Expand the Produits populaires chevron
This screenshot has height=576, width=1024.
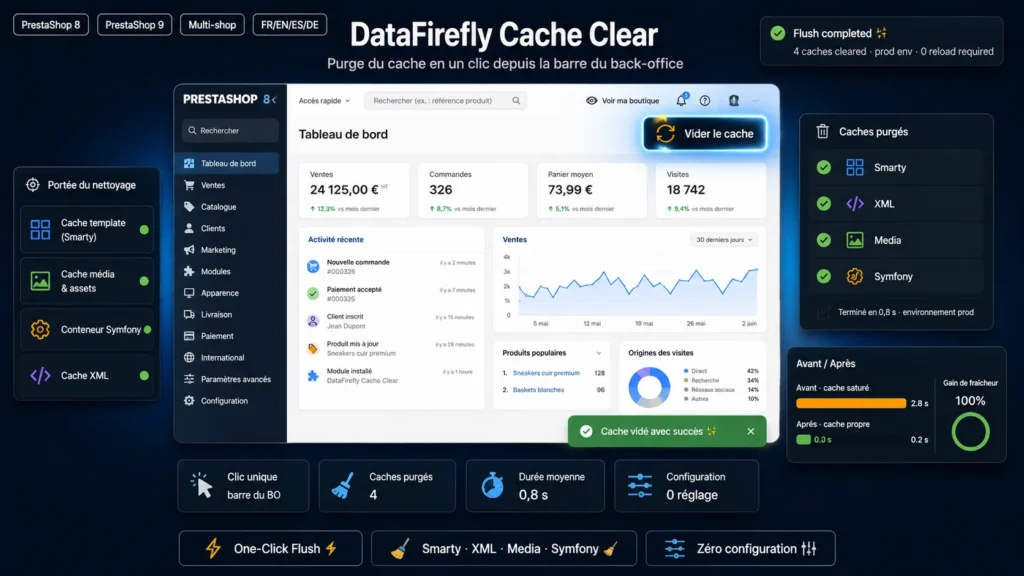point(599,353)
